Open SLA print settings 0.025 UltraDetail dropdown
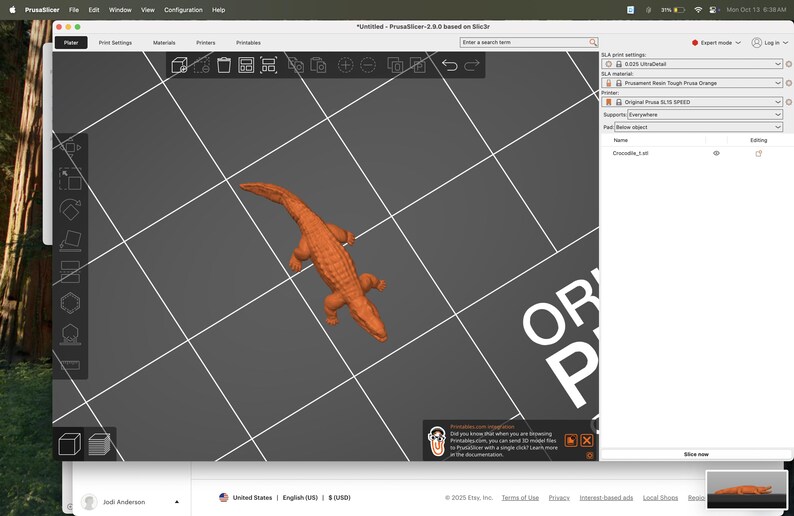The width and height of the screenshot is (794, 516). pos(692,64)
